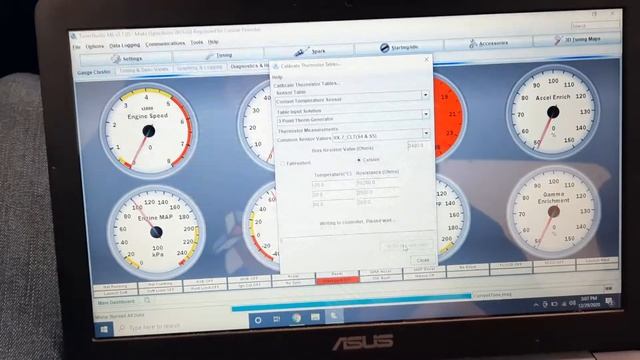640x360 pixels.
Task: Open Task View on the taskbar
Action: (x=277, y=319)
